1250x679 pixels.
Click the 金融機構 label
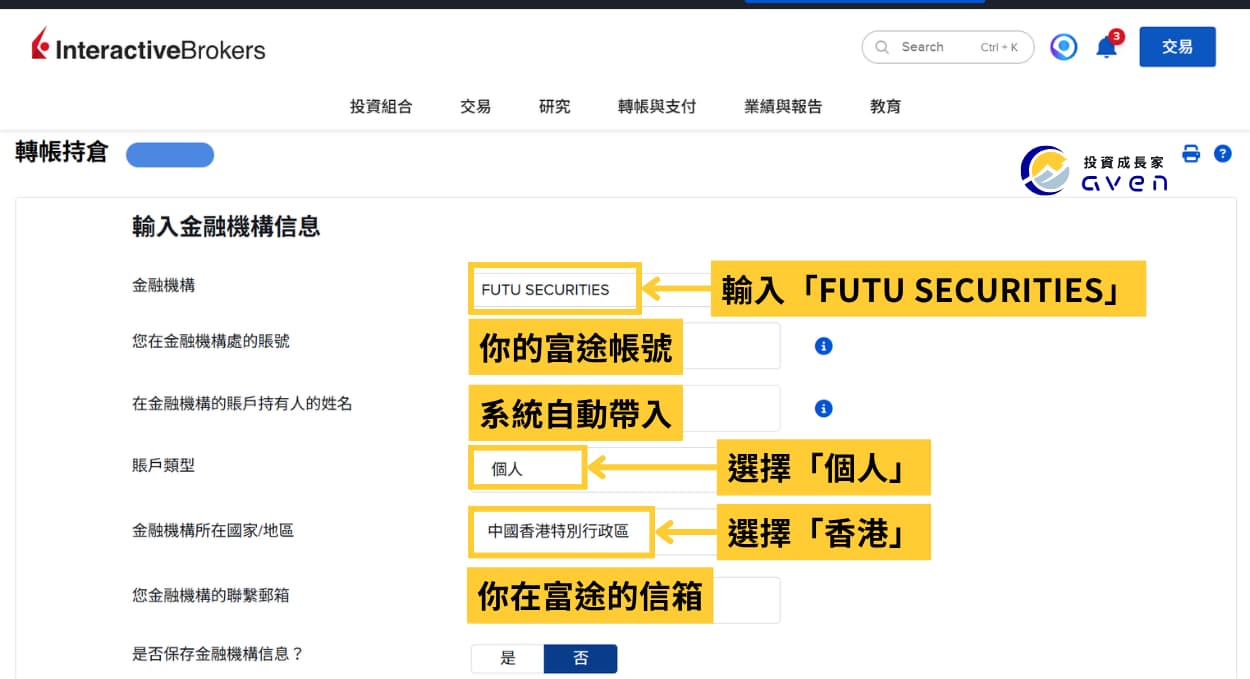tap(163, 285)
